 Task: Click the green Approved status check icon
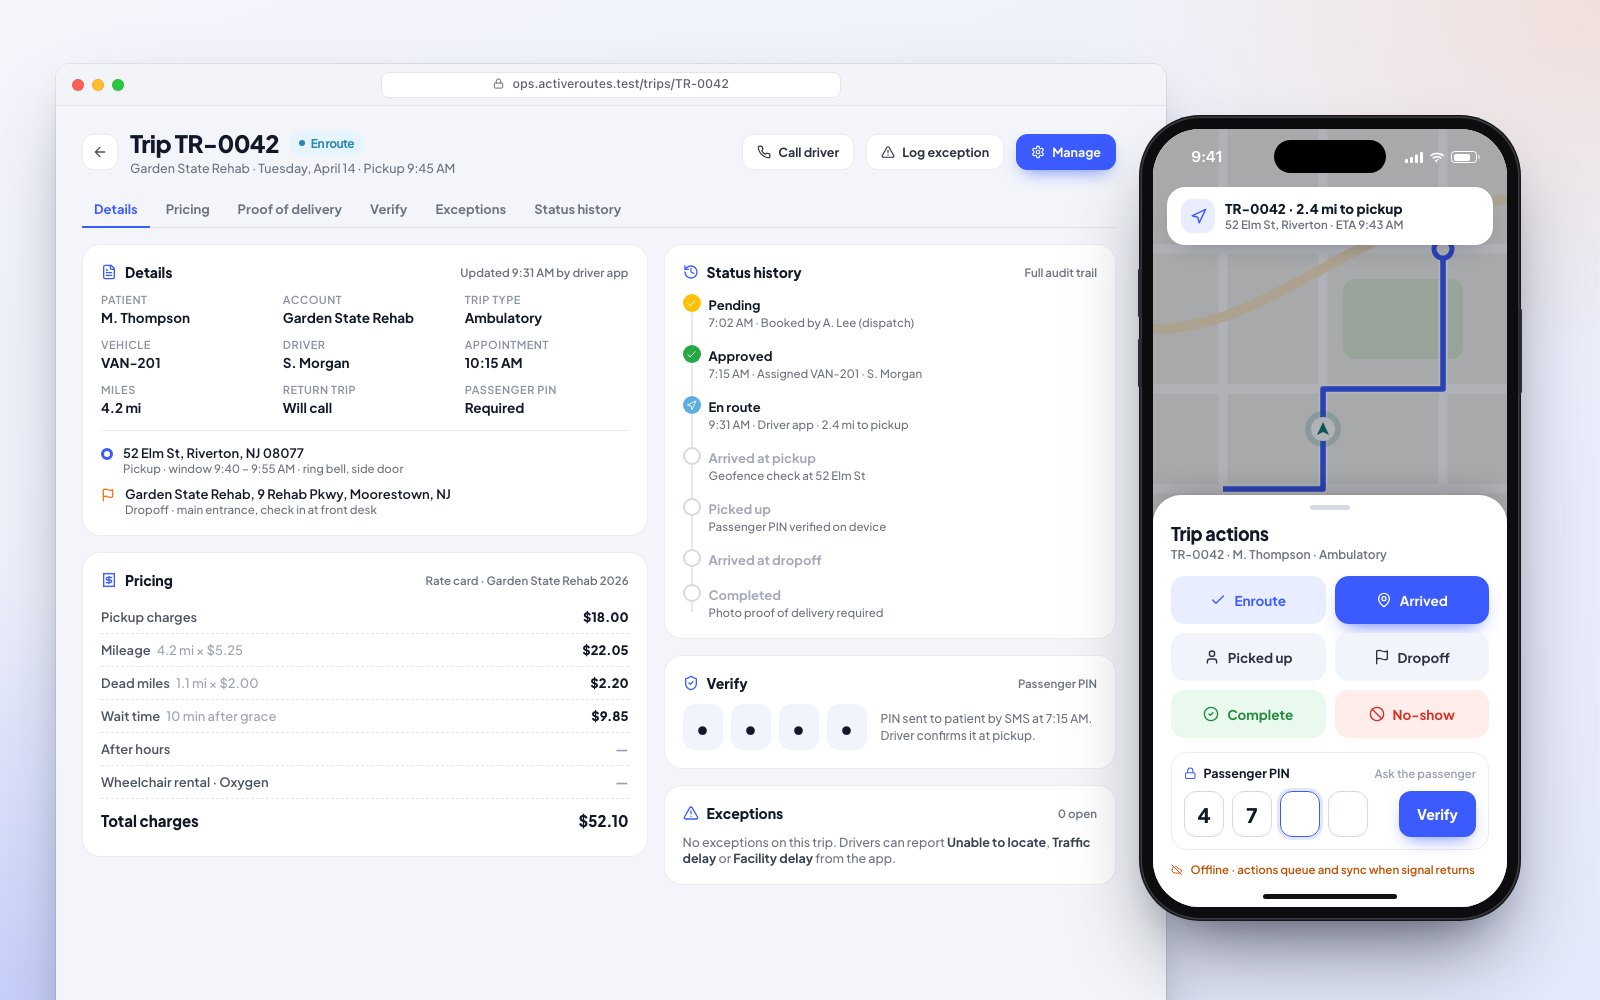click(691, 354)
